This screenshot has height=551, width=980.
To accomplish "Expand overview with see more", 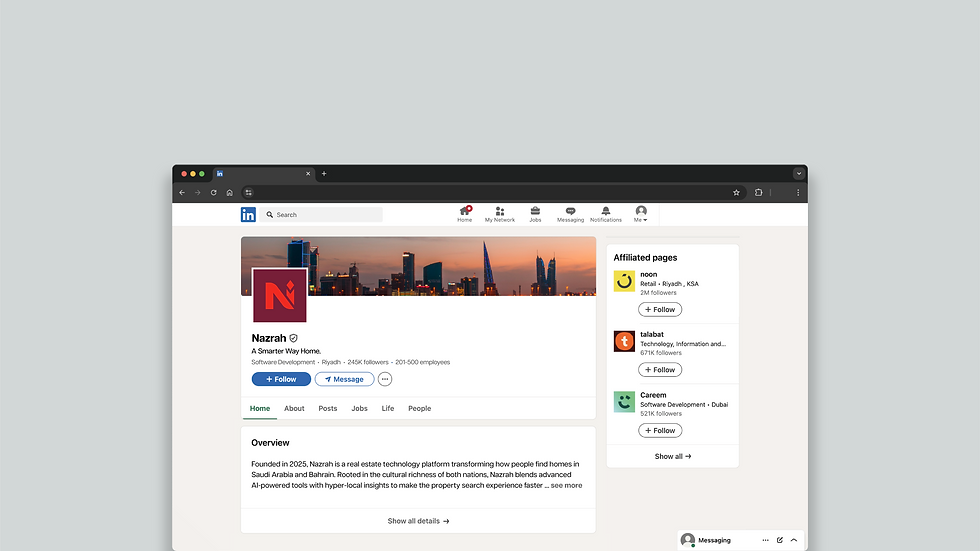I will coord(566,485).
